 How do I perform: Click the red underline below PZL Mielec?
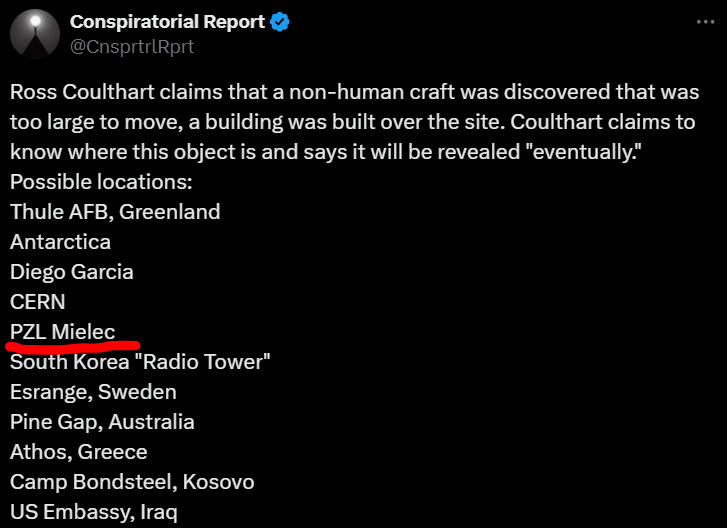pos(72,346)
